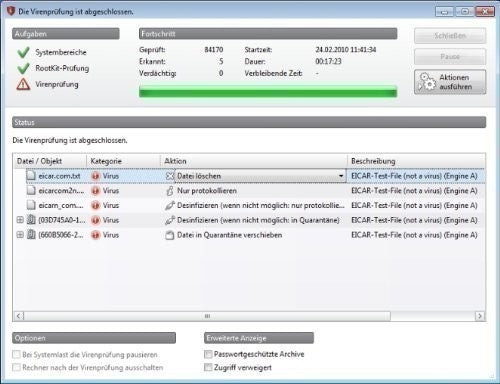Click the red warning triangle next to Virenprüfung

23,84
